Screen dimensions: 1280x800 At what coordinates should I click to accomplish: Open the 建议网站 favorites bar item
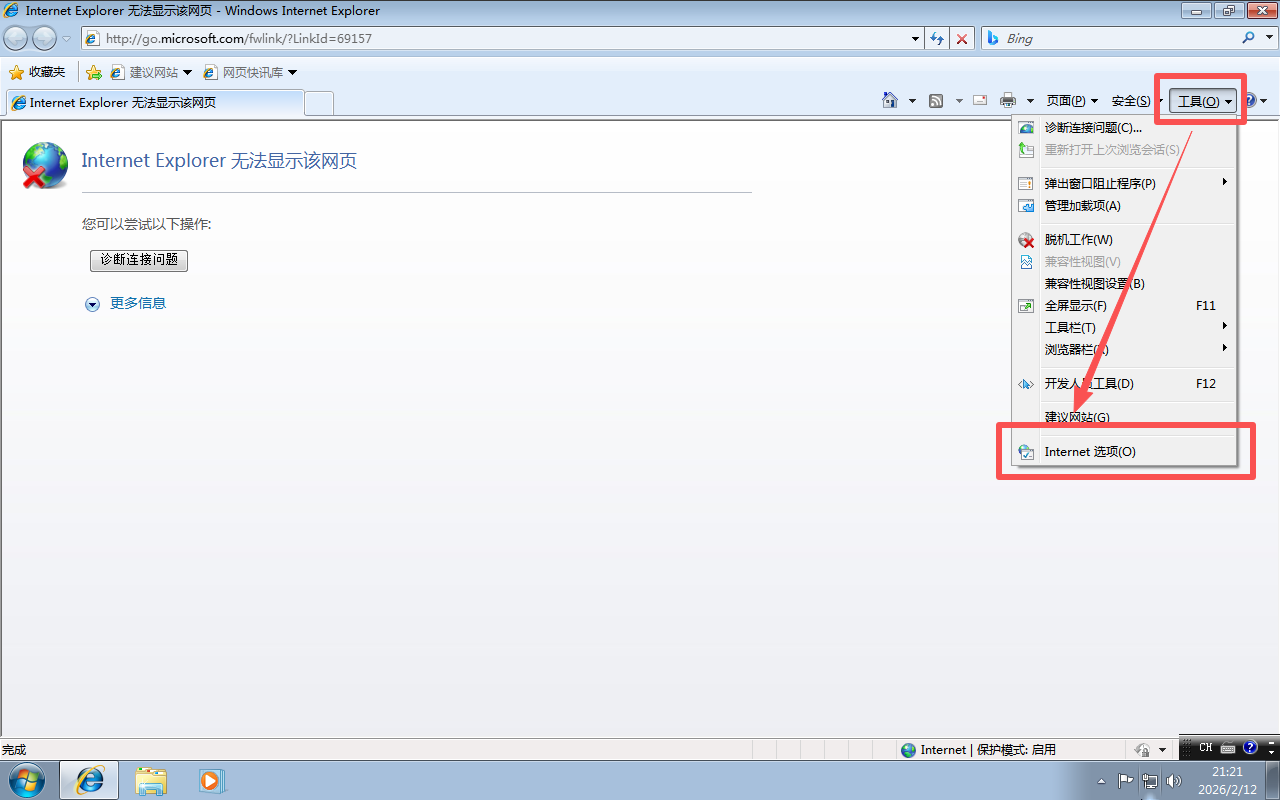click(150, 72)
